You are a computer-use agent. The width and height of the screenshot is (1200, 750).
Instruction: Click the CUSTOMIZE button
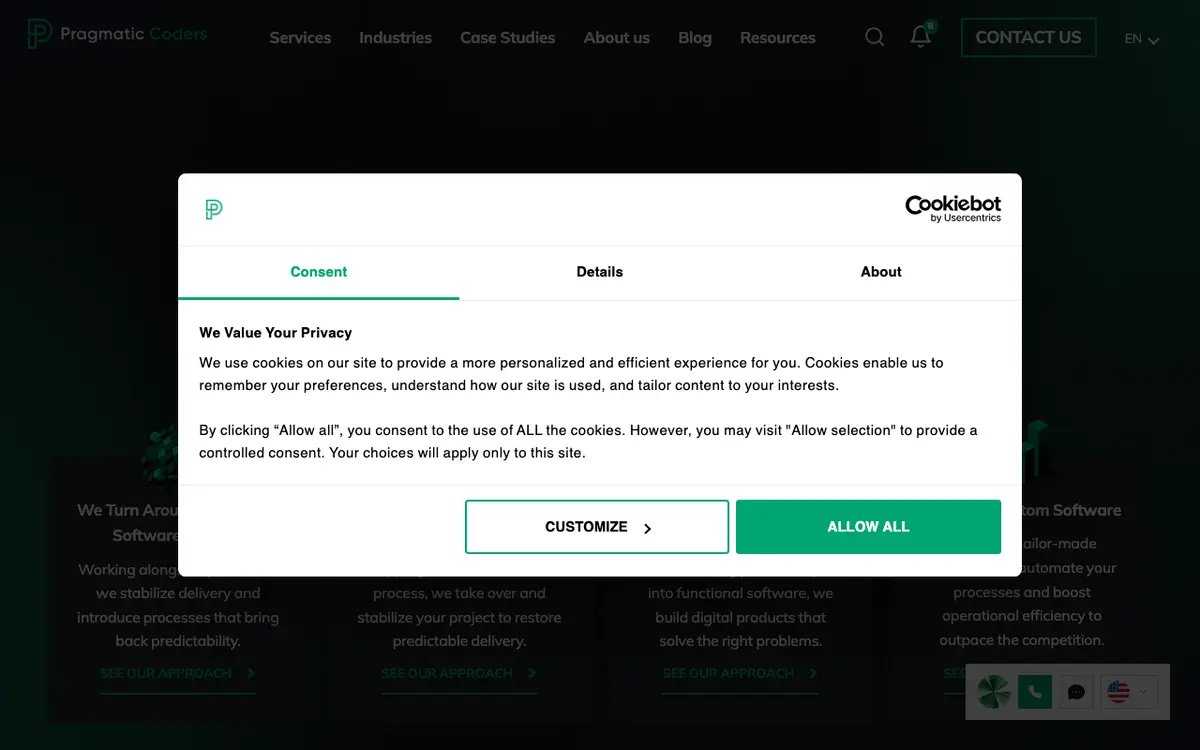597,527
